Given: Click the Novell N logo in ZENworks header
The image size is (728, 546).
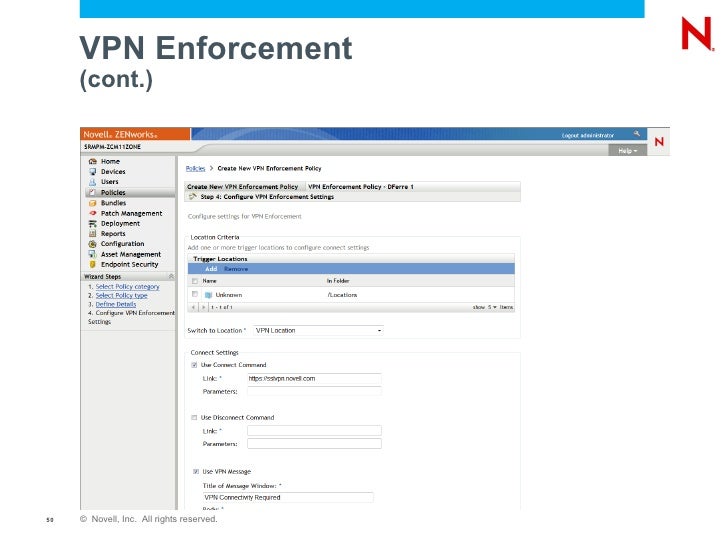Looking at the screenshot, I should pos(659,142).
